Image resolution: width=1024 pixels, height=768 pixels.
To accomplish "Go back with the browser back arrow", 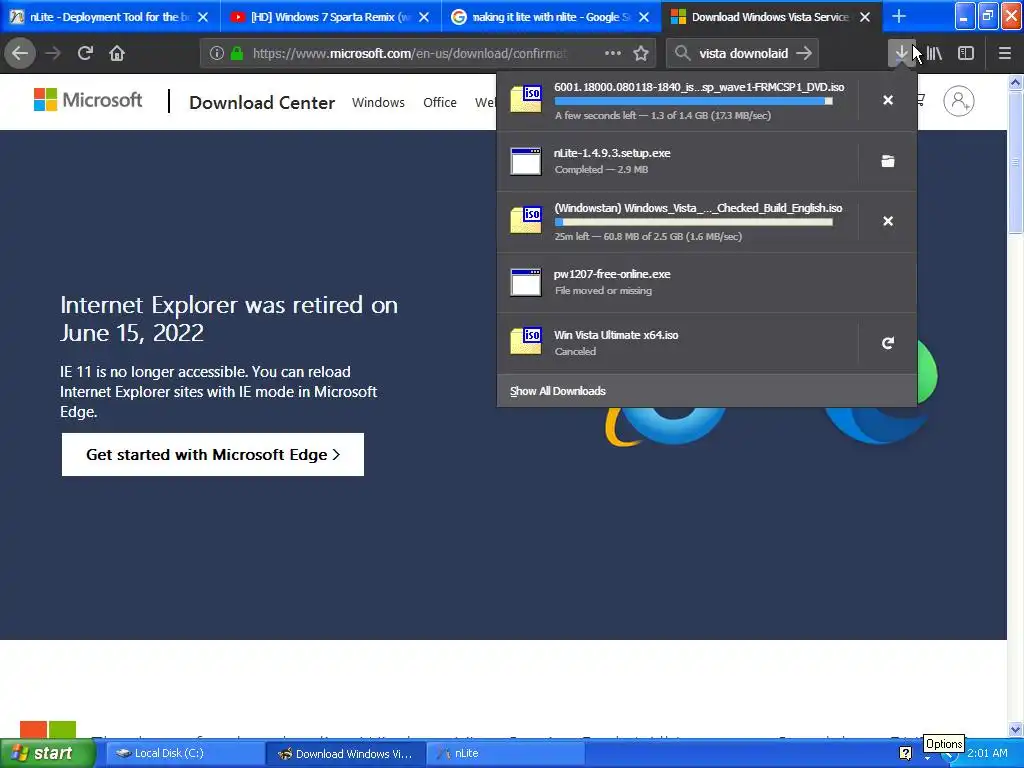I will [x=20, y=53].
